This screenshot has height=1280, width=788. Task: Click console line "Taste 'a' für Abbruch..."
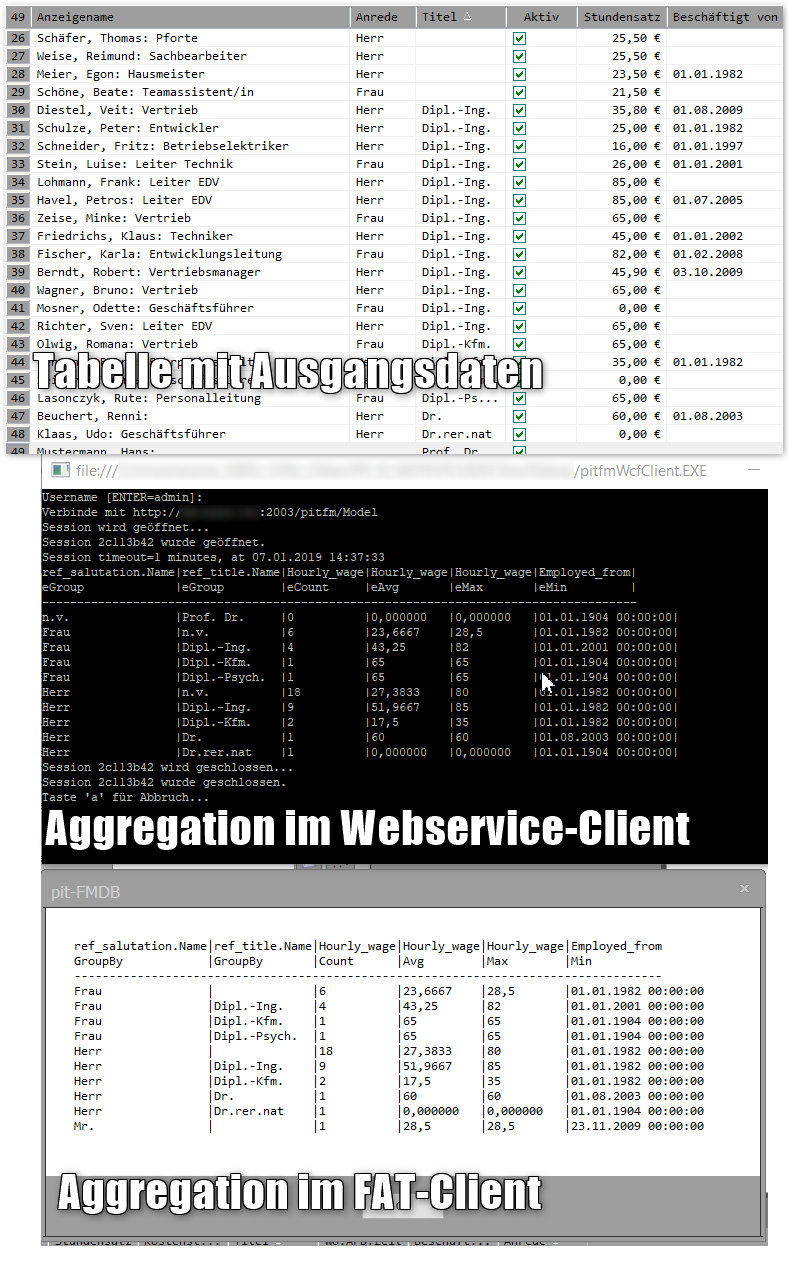point(126,797)
